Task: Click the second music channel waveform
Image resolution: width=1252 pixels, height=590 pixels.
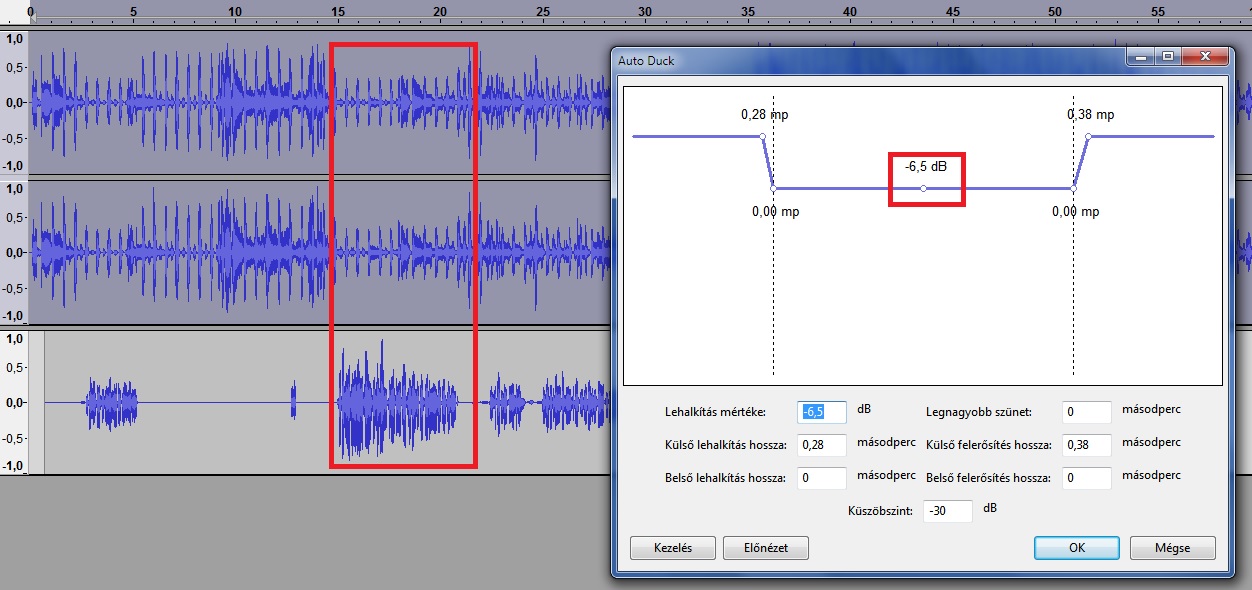Action: tap(320, 252)
